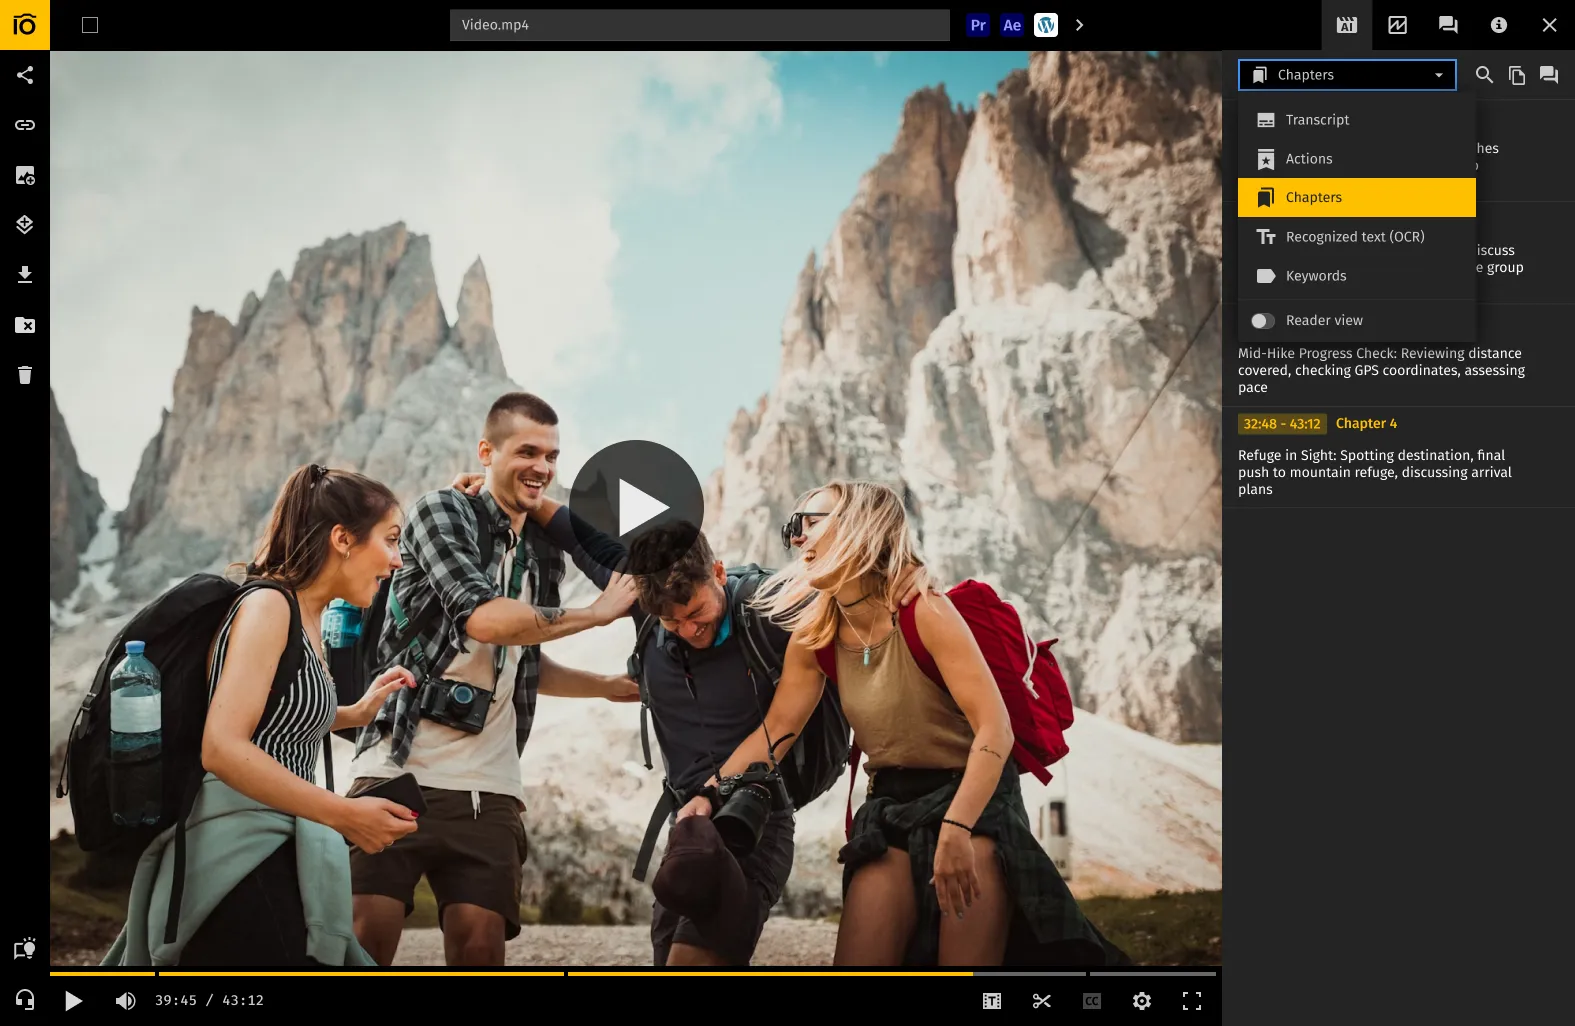Jump to Chapter 4 timestamp 32:48 - 43:12
This screenshot has height=1026, width=1575.
[x=1282, y=424]
